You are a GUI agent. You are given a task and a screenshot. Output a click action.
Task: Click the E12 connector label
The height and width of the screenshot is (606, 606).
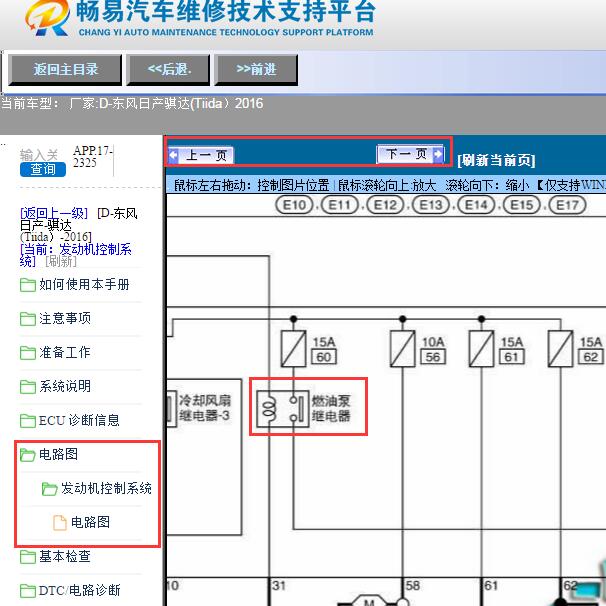pos(385,205)
